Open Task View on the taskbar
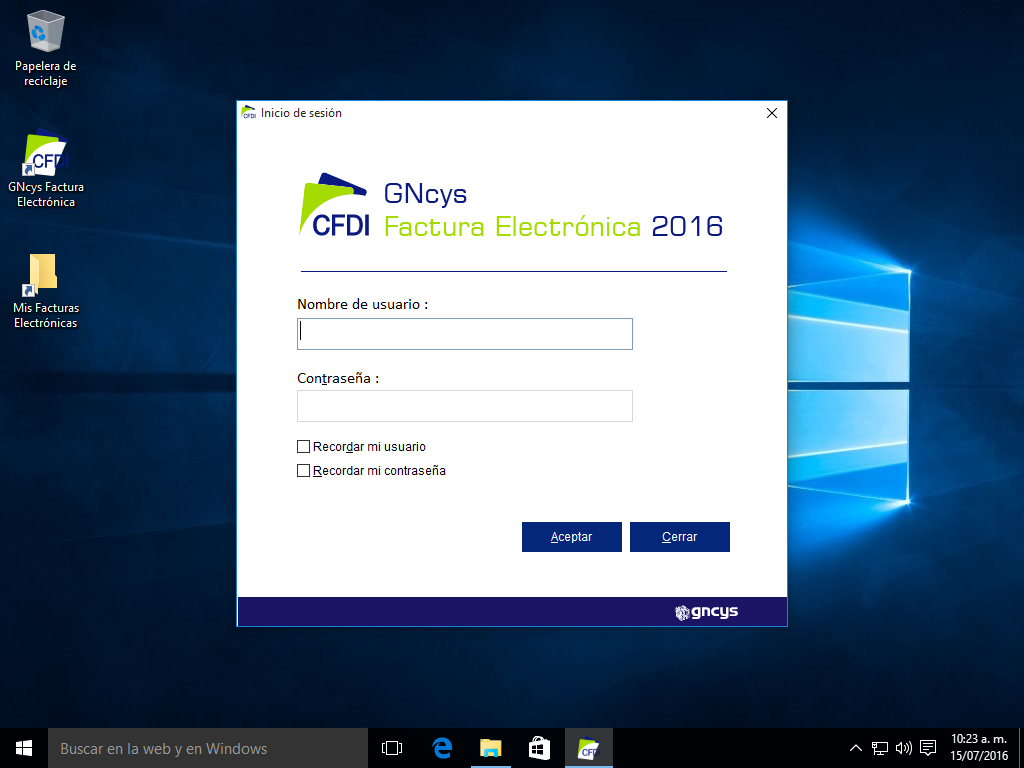Viewport: 1024px width, 768px height. [x=392, y=748]
